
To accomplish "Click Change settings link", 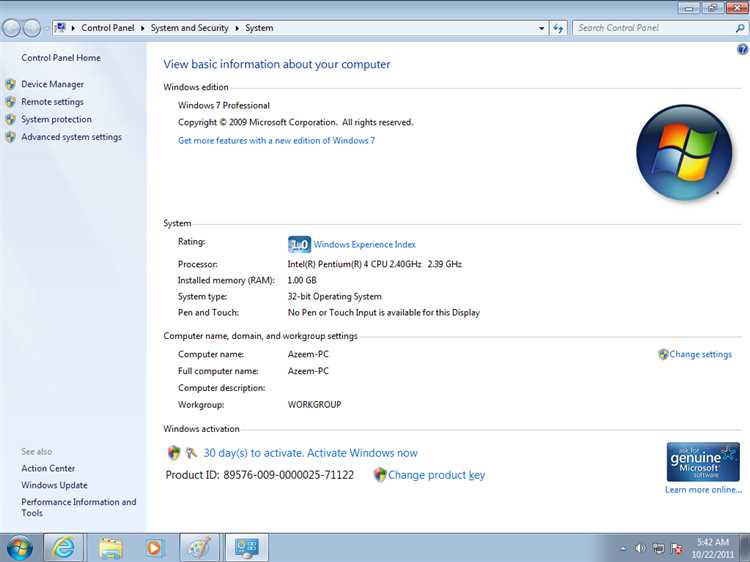I will pos(700,354).
